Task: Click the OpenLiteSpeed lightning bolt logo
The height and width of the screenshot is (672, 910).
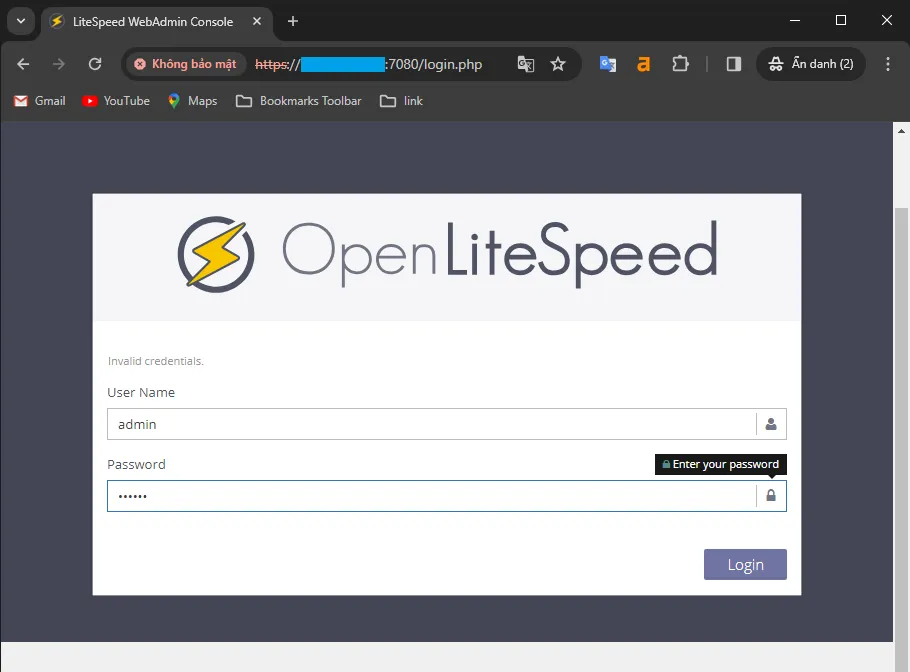Action: click(216, 254)
